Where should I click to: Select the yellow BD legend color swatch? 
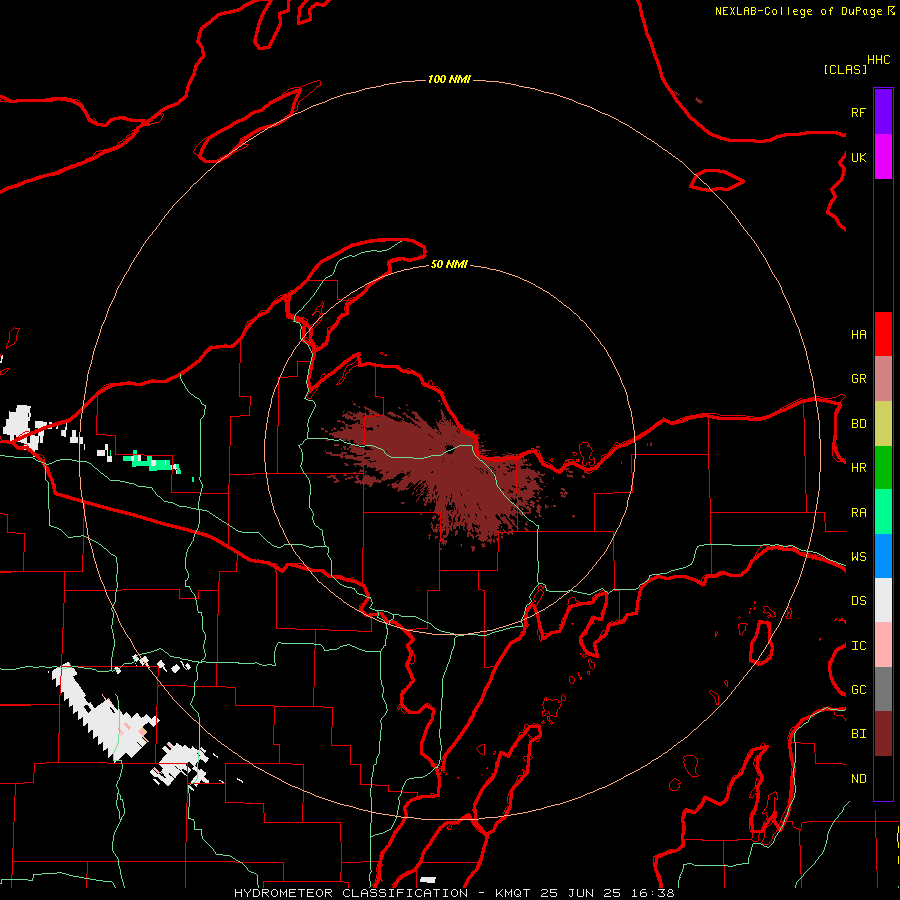point(883,424)
